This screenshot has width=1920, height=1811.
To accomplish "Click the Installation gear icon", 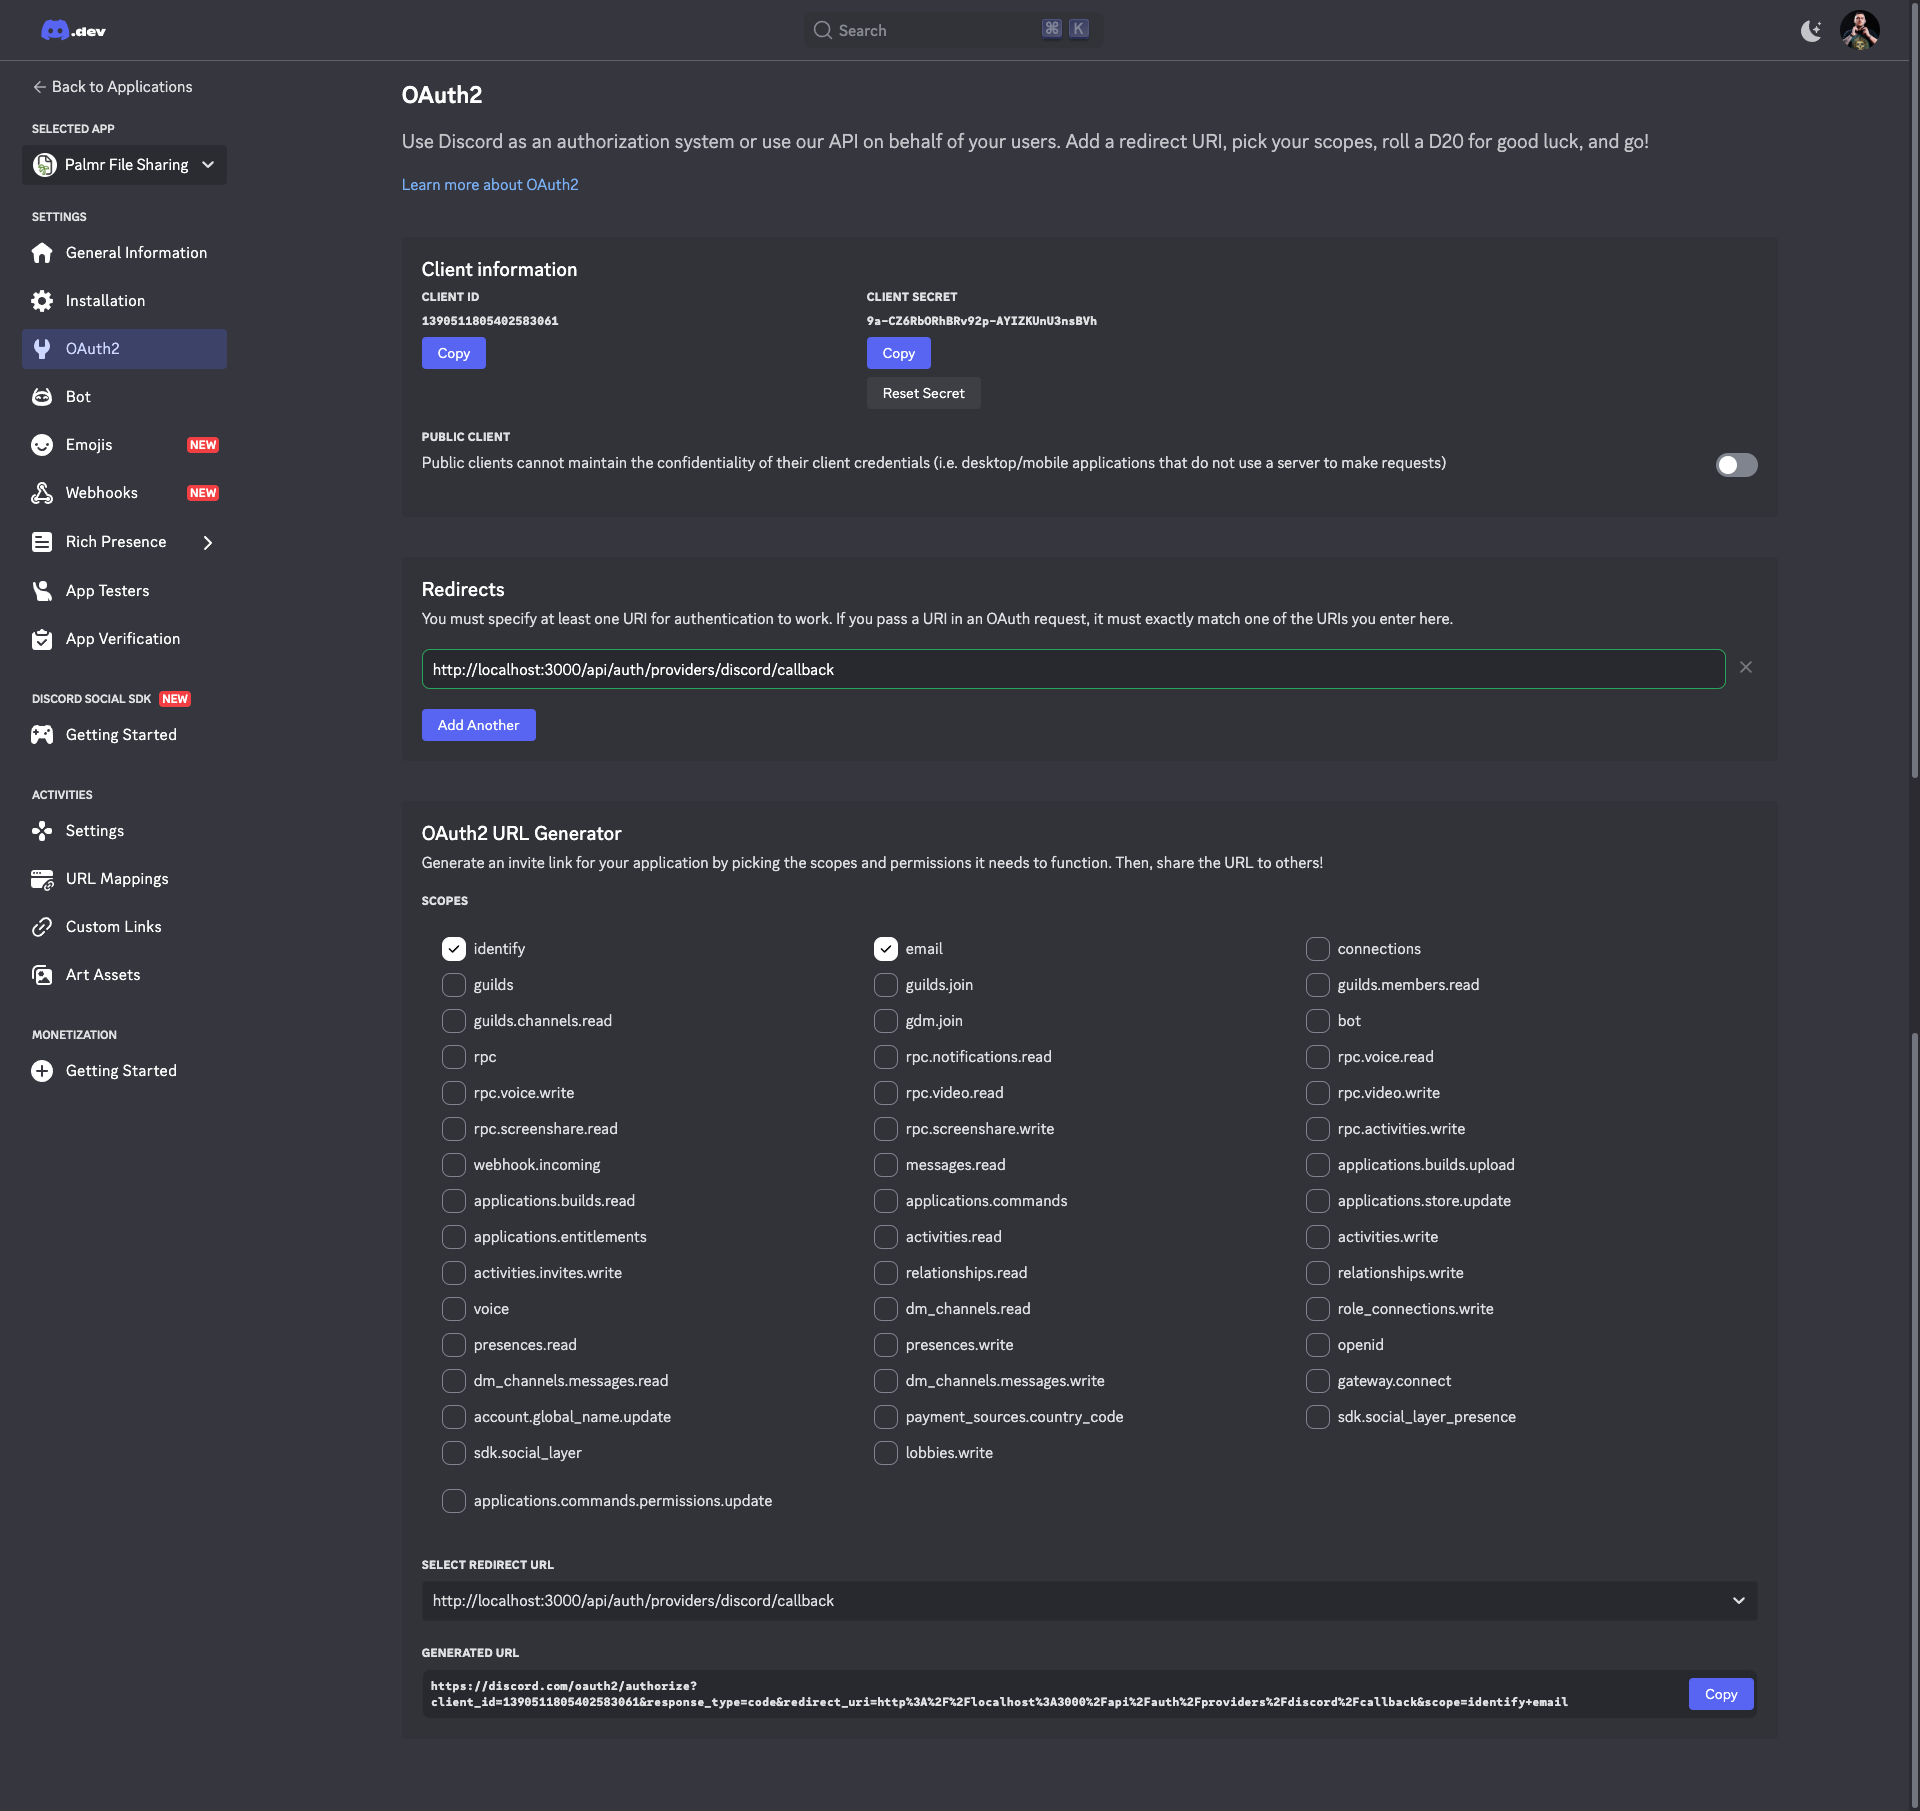I will pyautogui.click(x=42, y=301).
